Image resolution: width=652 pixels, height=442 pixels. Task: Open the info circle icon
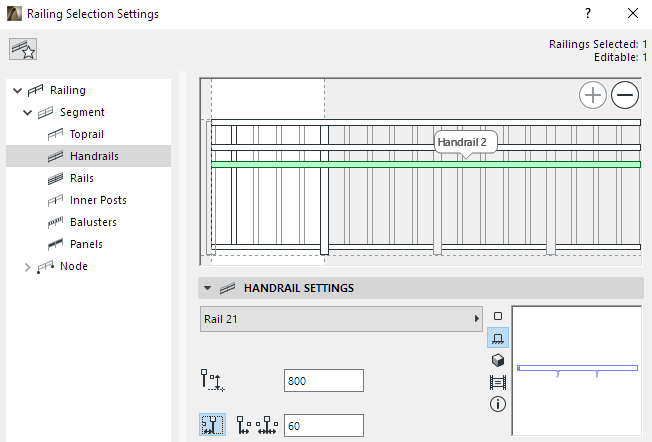pos(498,404)
